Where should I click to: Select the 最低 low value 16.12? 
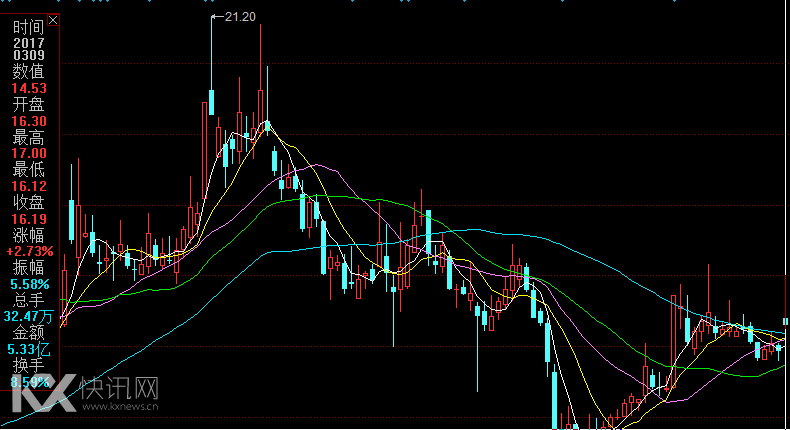point(29,186)
